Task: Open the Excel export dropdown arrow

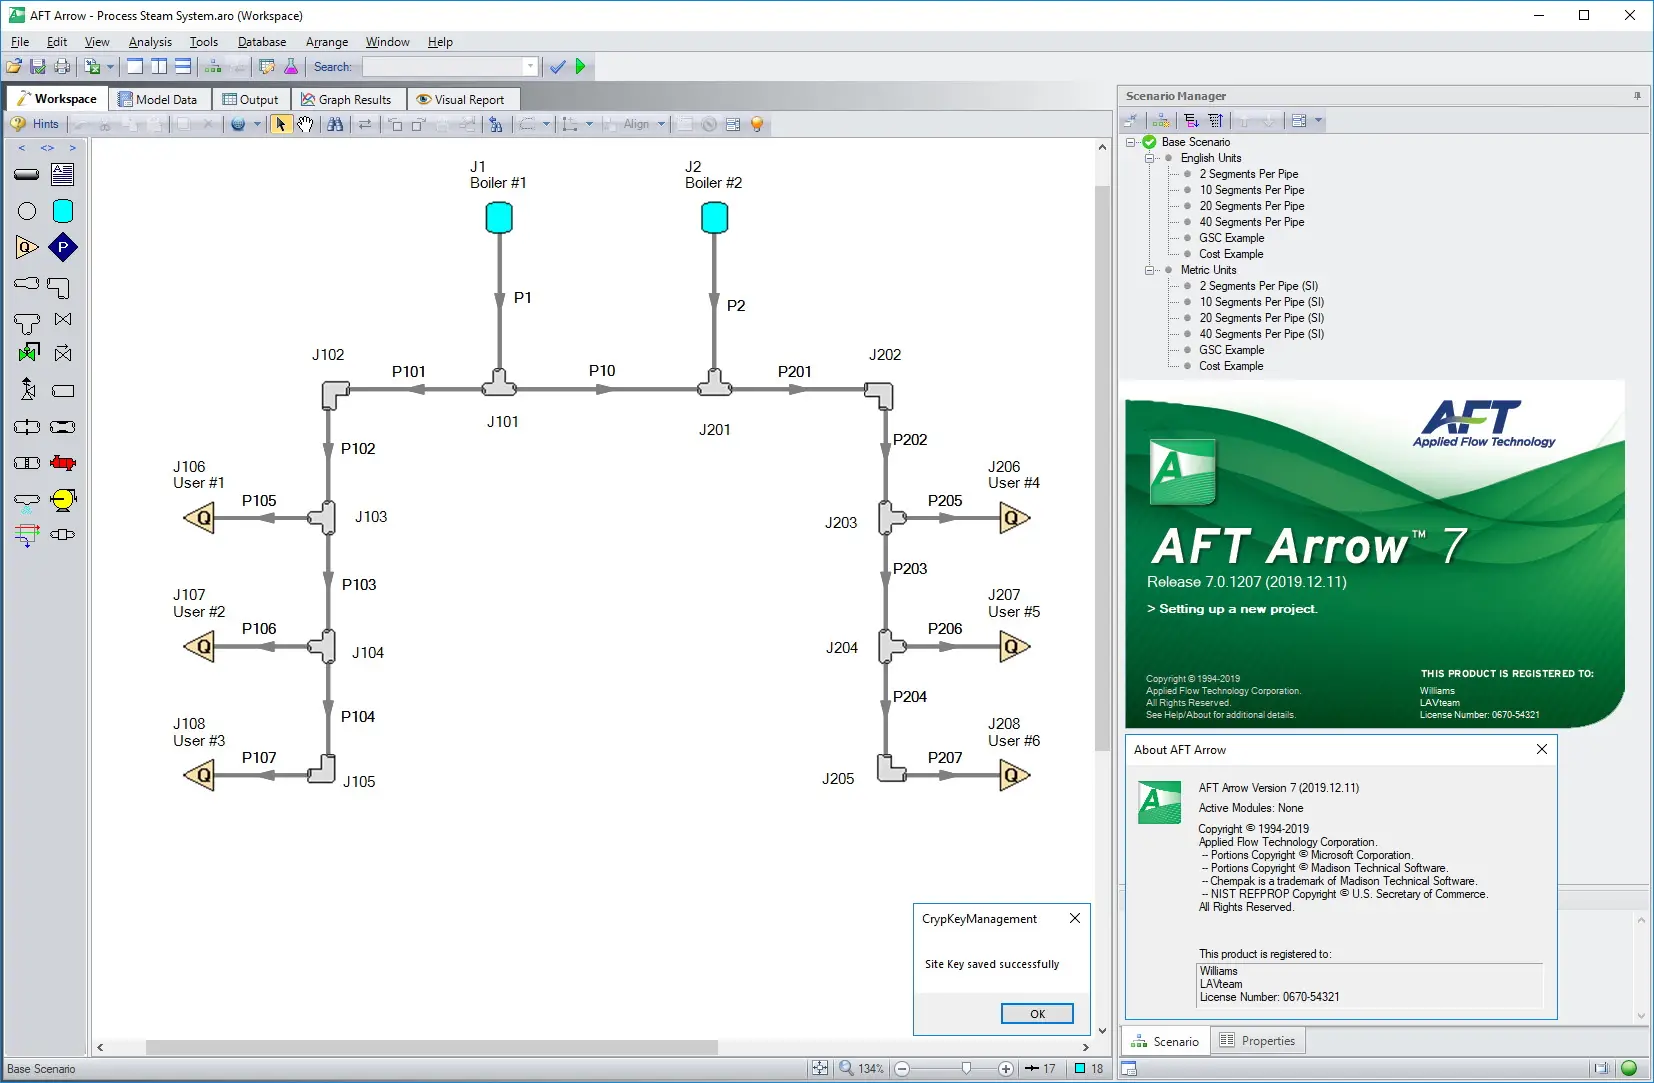Action: coord(110,67)
